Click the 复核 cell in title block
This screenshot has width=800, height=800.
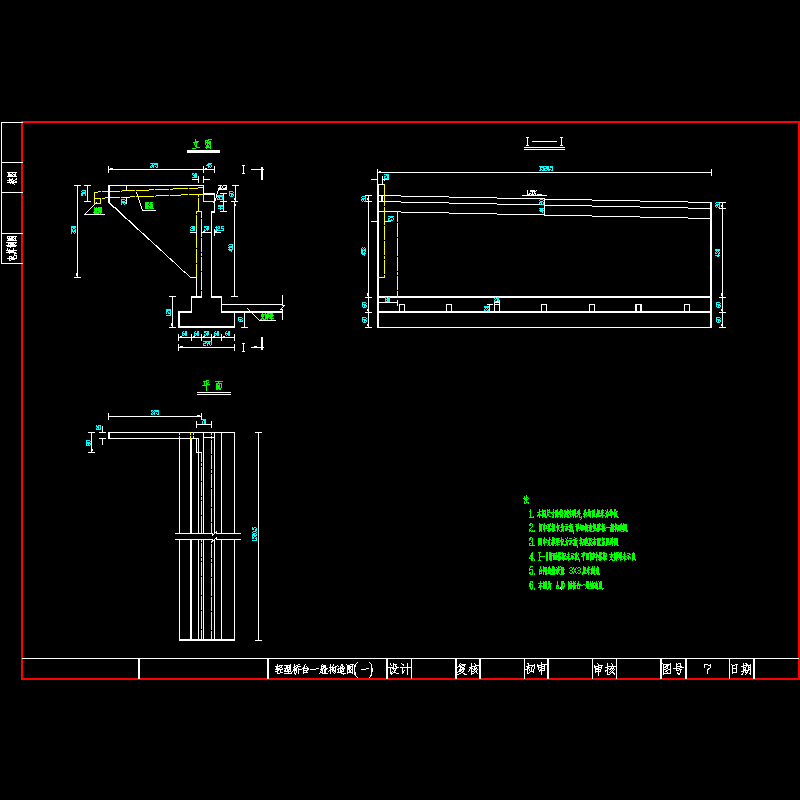tap(467, 669)
